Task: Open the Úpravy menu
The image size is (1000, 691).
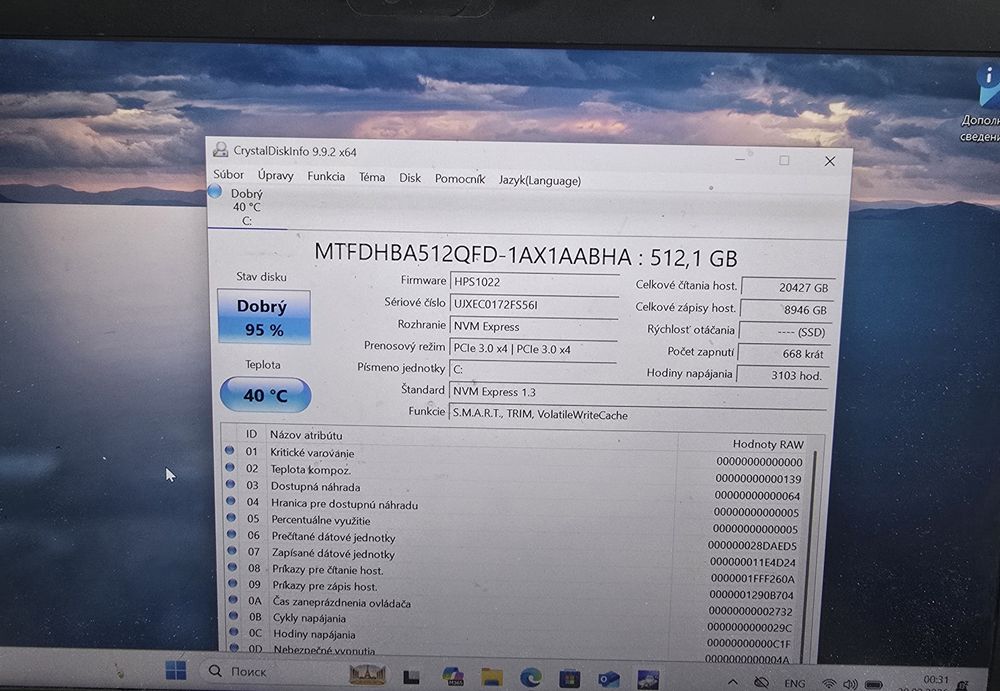Action: 276,175
